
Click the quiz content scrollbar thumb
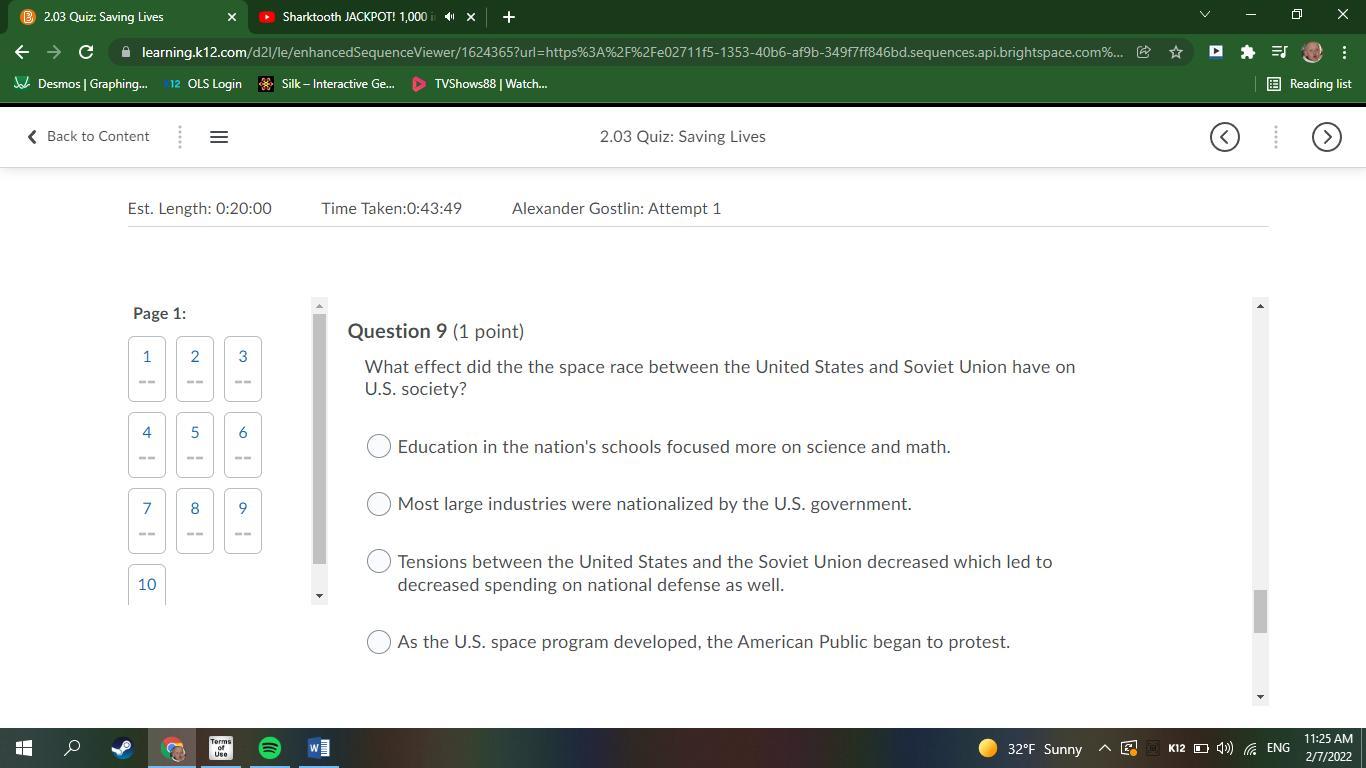(x=1260, y=611)
